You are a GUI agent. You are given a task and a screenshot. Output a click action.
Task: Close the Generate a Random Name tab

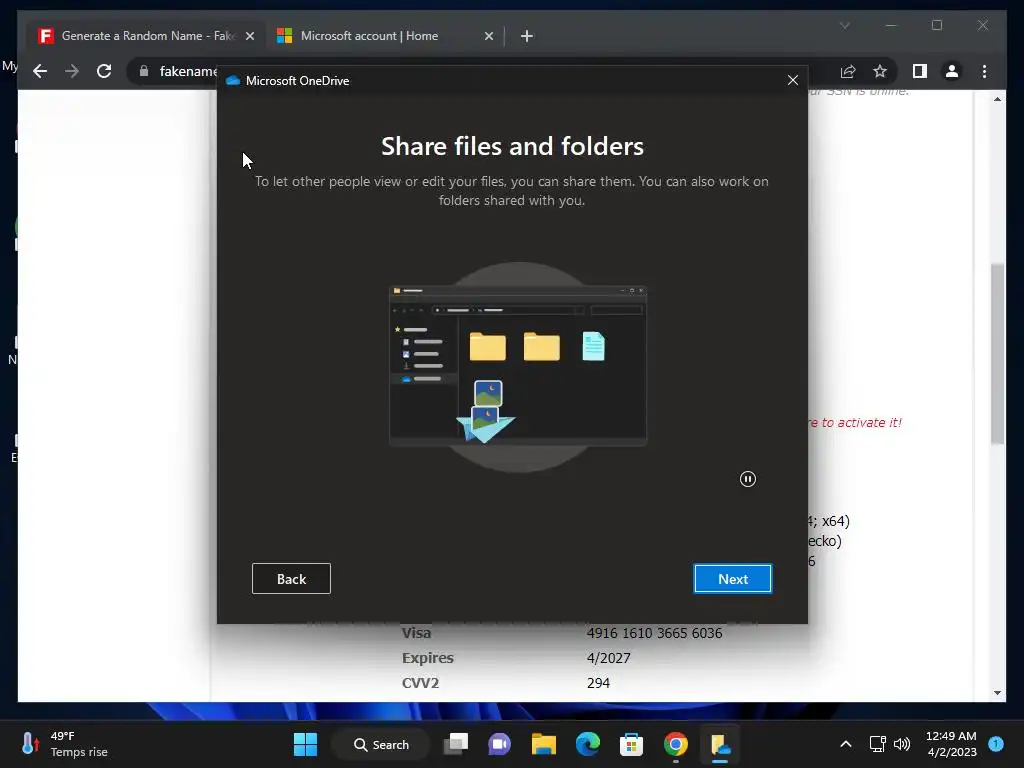tap(249, 36)
